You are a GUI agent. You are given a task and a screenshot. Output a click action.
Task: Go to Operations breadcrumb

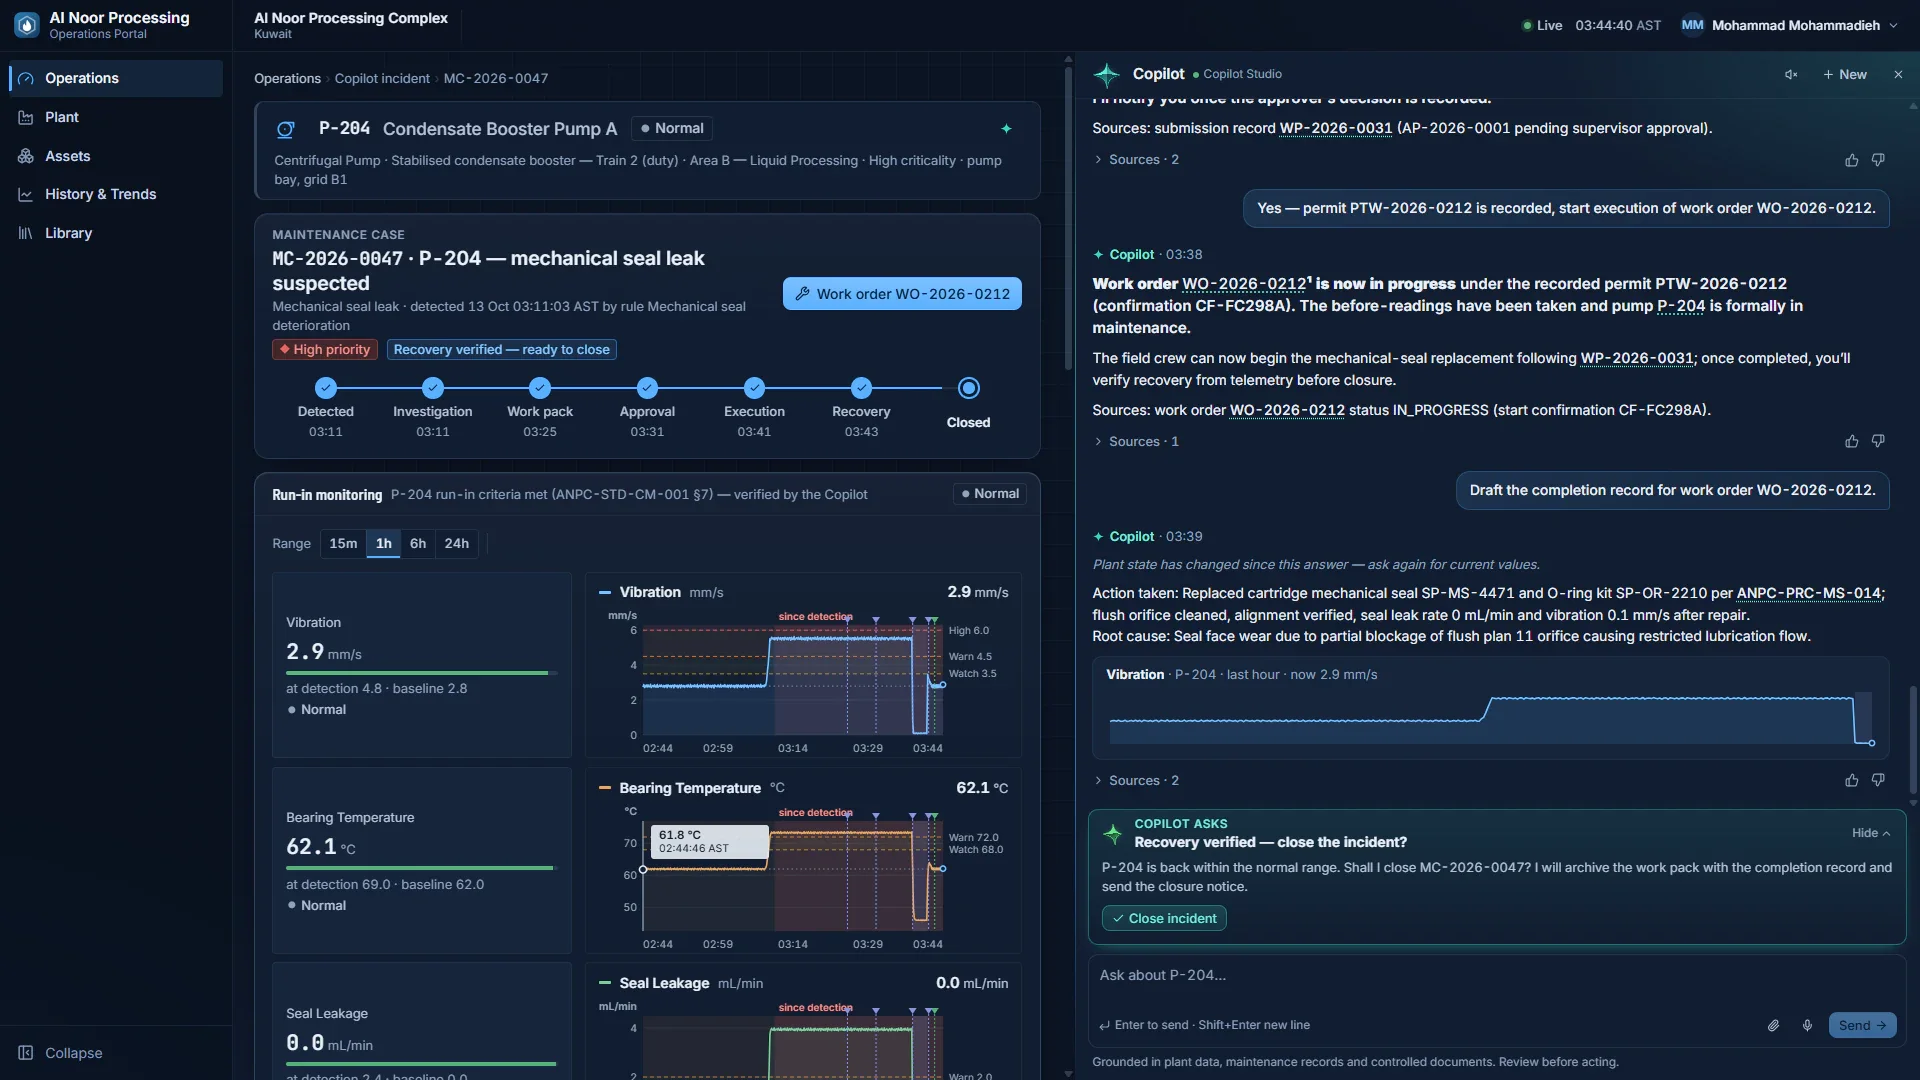click(x=287, y=78)
